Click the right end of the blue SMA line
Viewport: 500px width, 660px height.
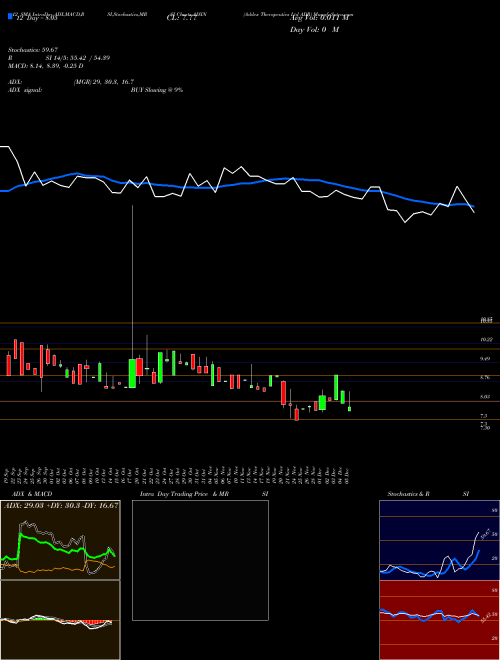click(x=473, y=206)
